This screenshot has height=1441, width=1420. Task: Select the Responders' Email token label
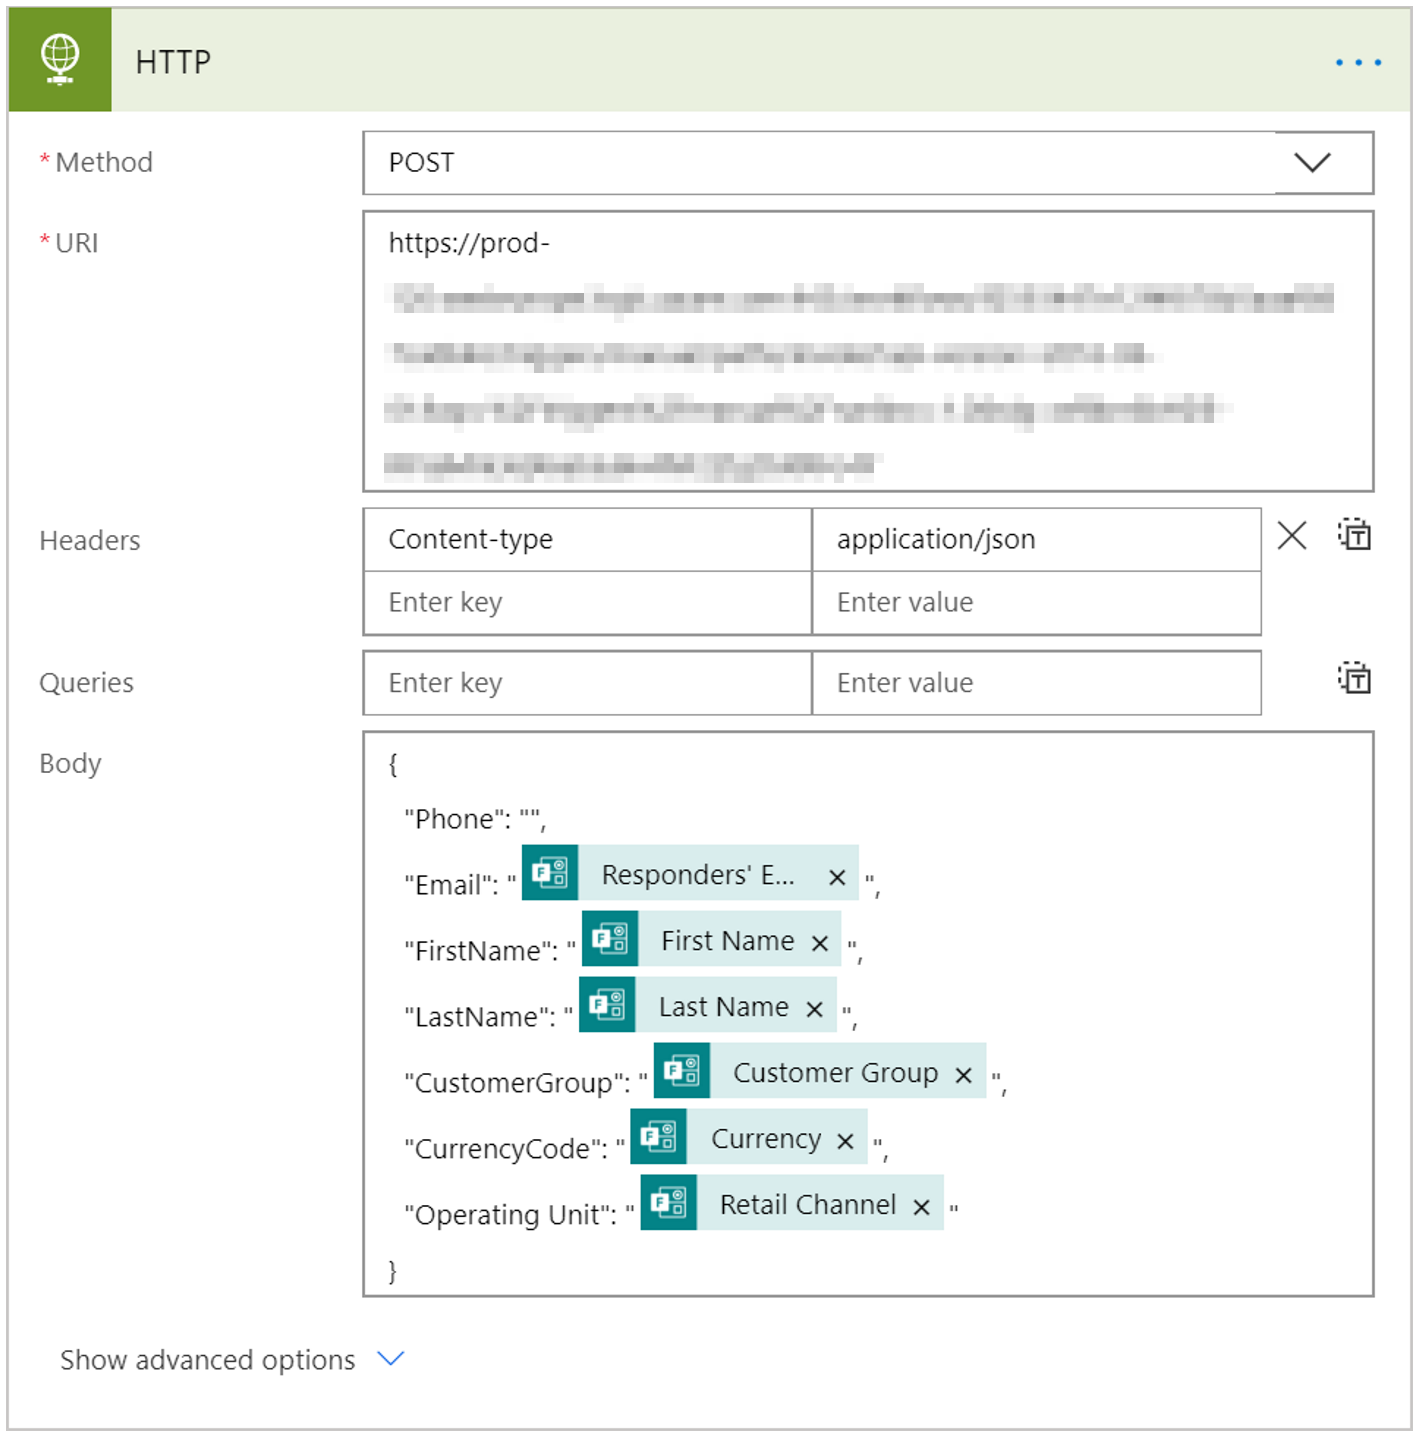[698, 874]
